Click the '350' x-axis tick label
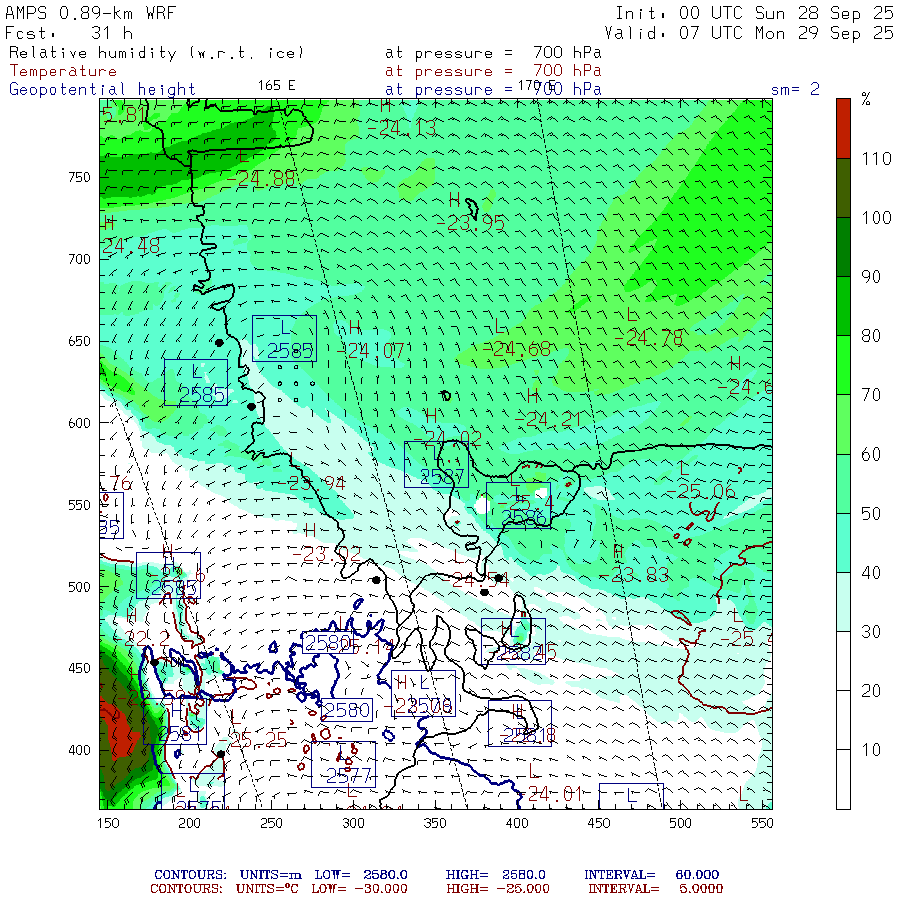 click(x=435, y=823)
